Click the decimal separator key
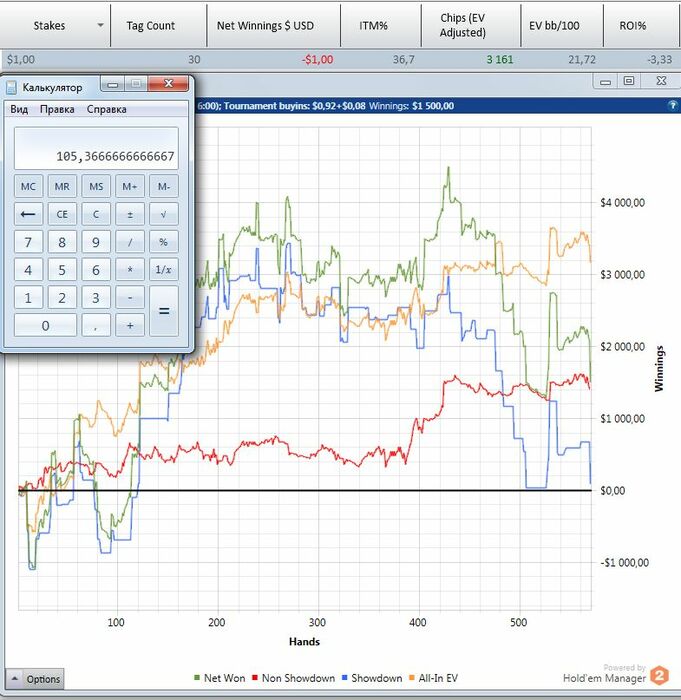The width and height of the screenshot is (681, 700). click(96, 325)
